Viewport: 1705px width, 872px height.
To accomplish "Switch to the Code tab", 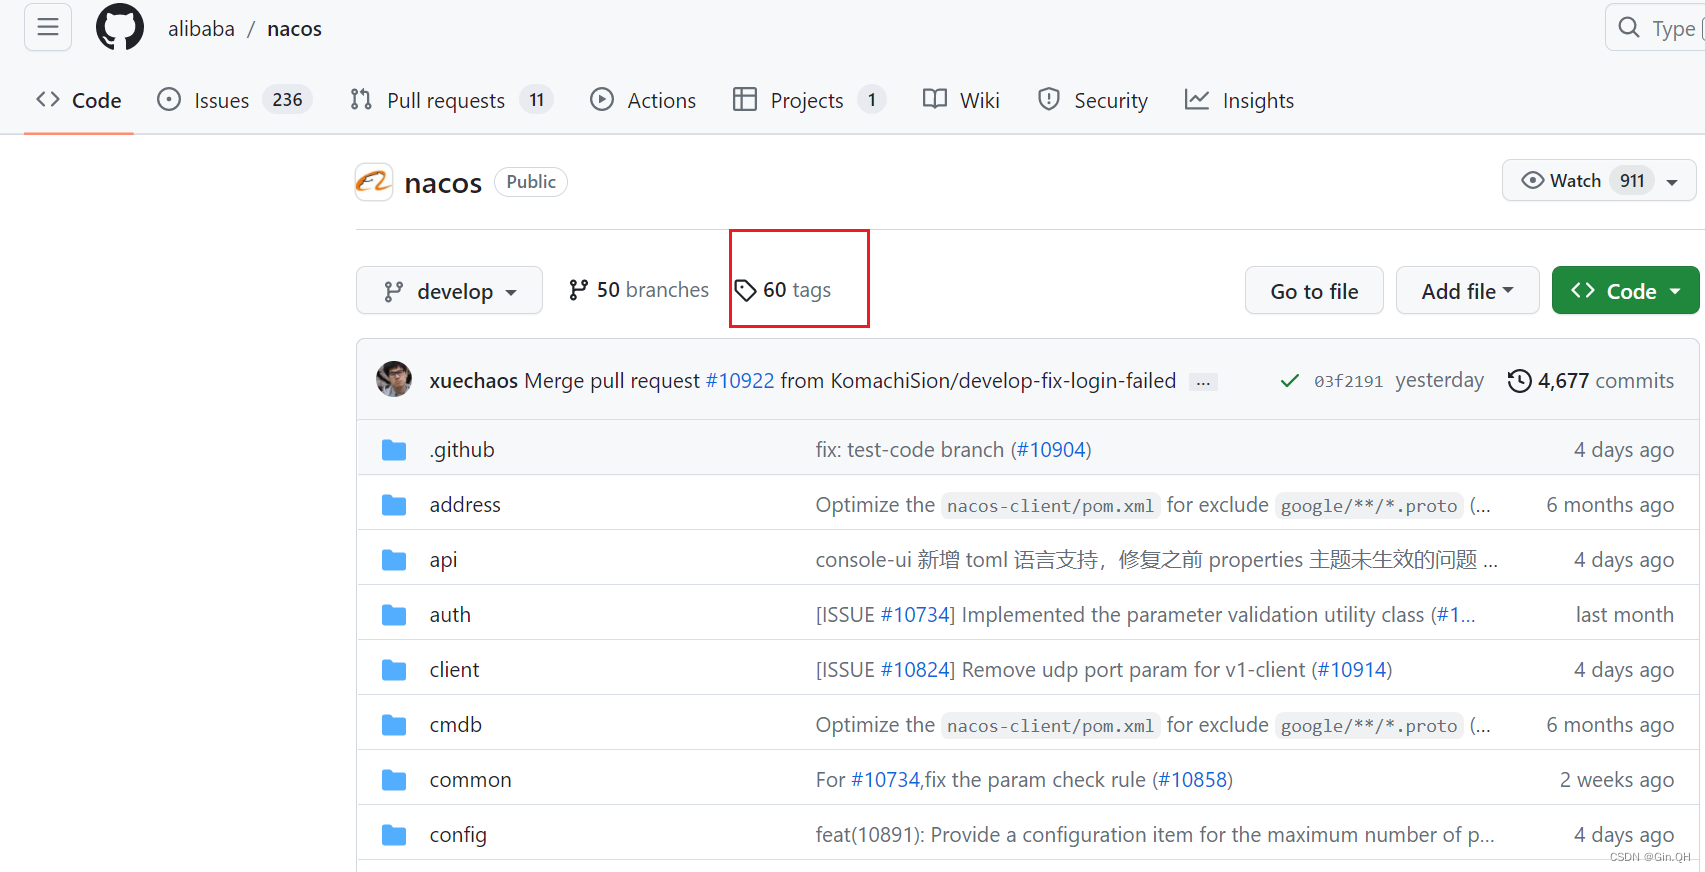I will [x=79, y=100].
